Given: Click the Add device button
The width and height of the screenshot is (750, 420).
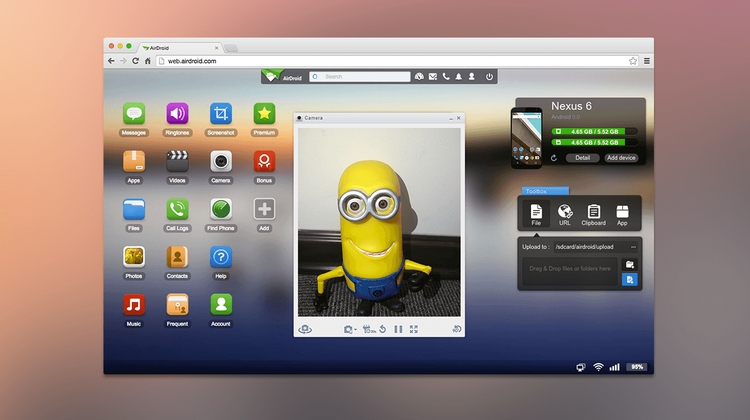Looking at the screenshot, I should (621, 158).
